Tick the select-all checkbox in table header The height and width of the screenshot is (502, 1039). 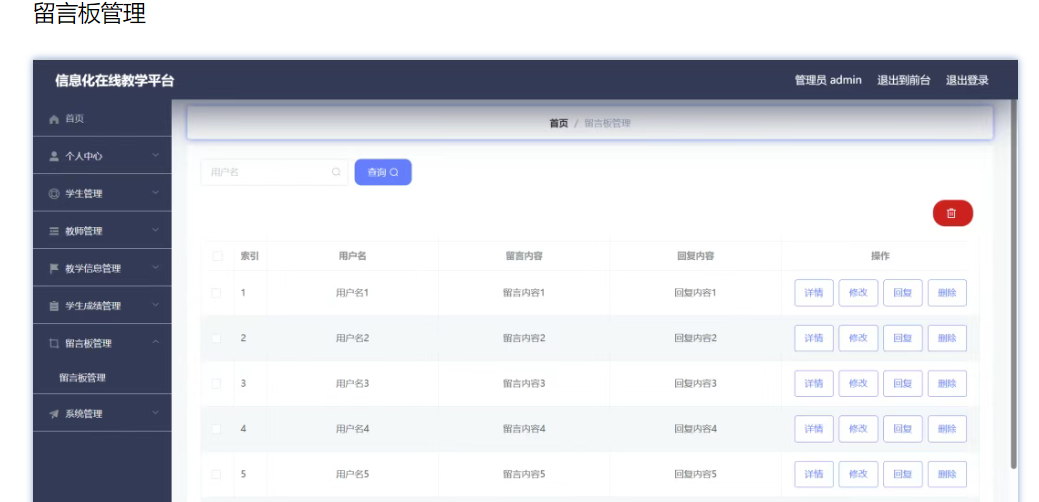pos(217,256)
